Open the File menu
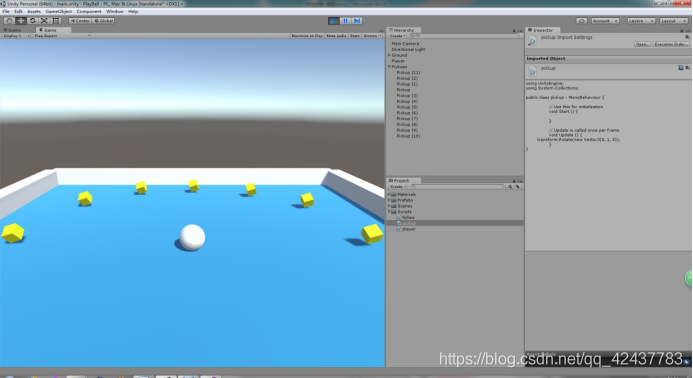Viewport: 693px width, 378px height. [6, 11]
